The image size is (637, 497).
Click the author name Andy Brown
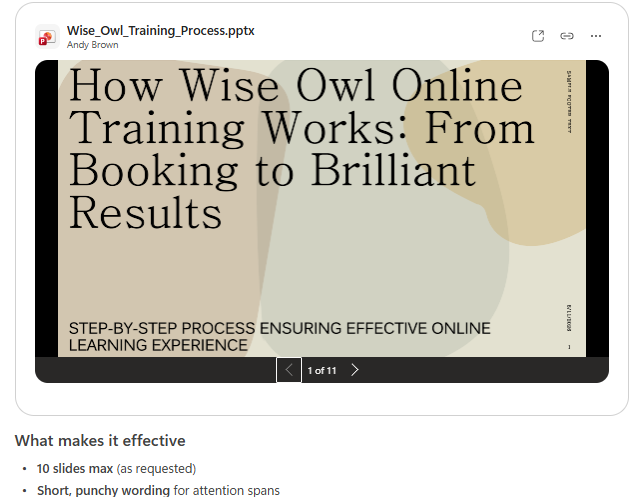(x=93, y=45)
